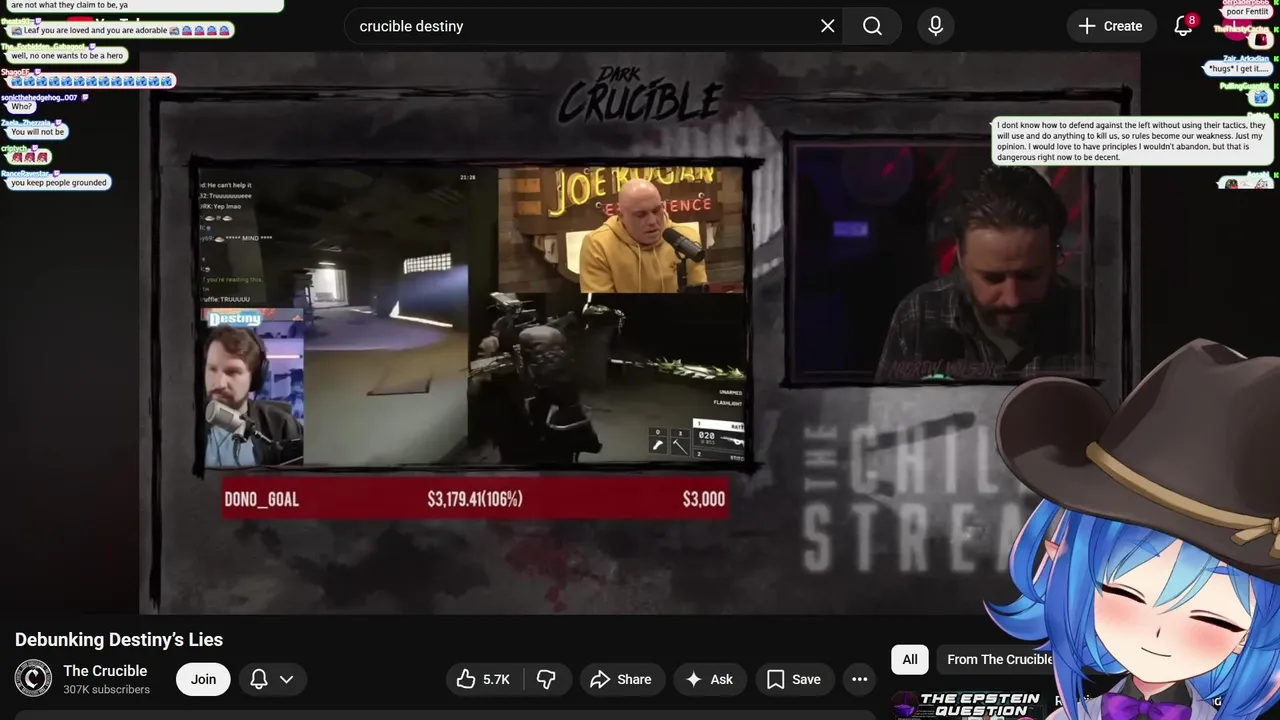
Task: Click the chat message 'you keep people grounded'
Action: (x=59, y=183)
